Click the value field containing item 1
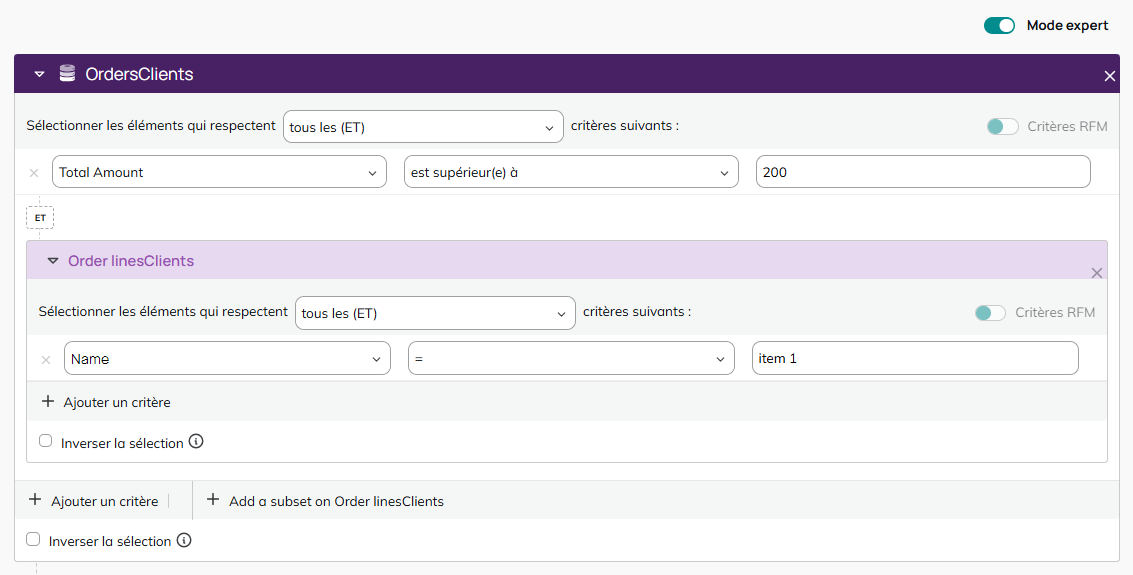Viewport: 1133px width, 575px height. point(915,358)
